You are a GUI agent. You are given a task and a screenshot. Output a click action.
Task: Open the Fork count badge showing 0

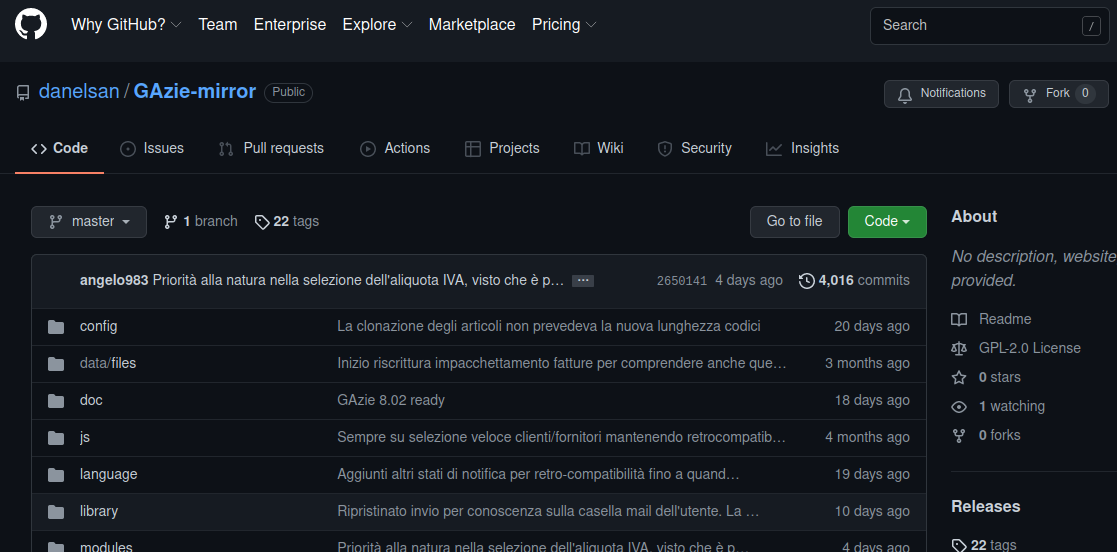point(1085,93)
